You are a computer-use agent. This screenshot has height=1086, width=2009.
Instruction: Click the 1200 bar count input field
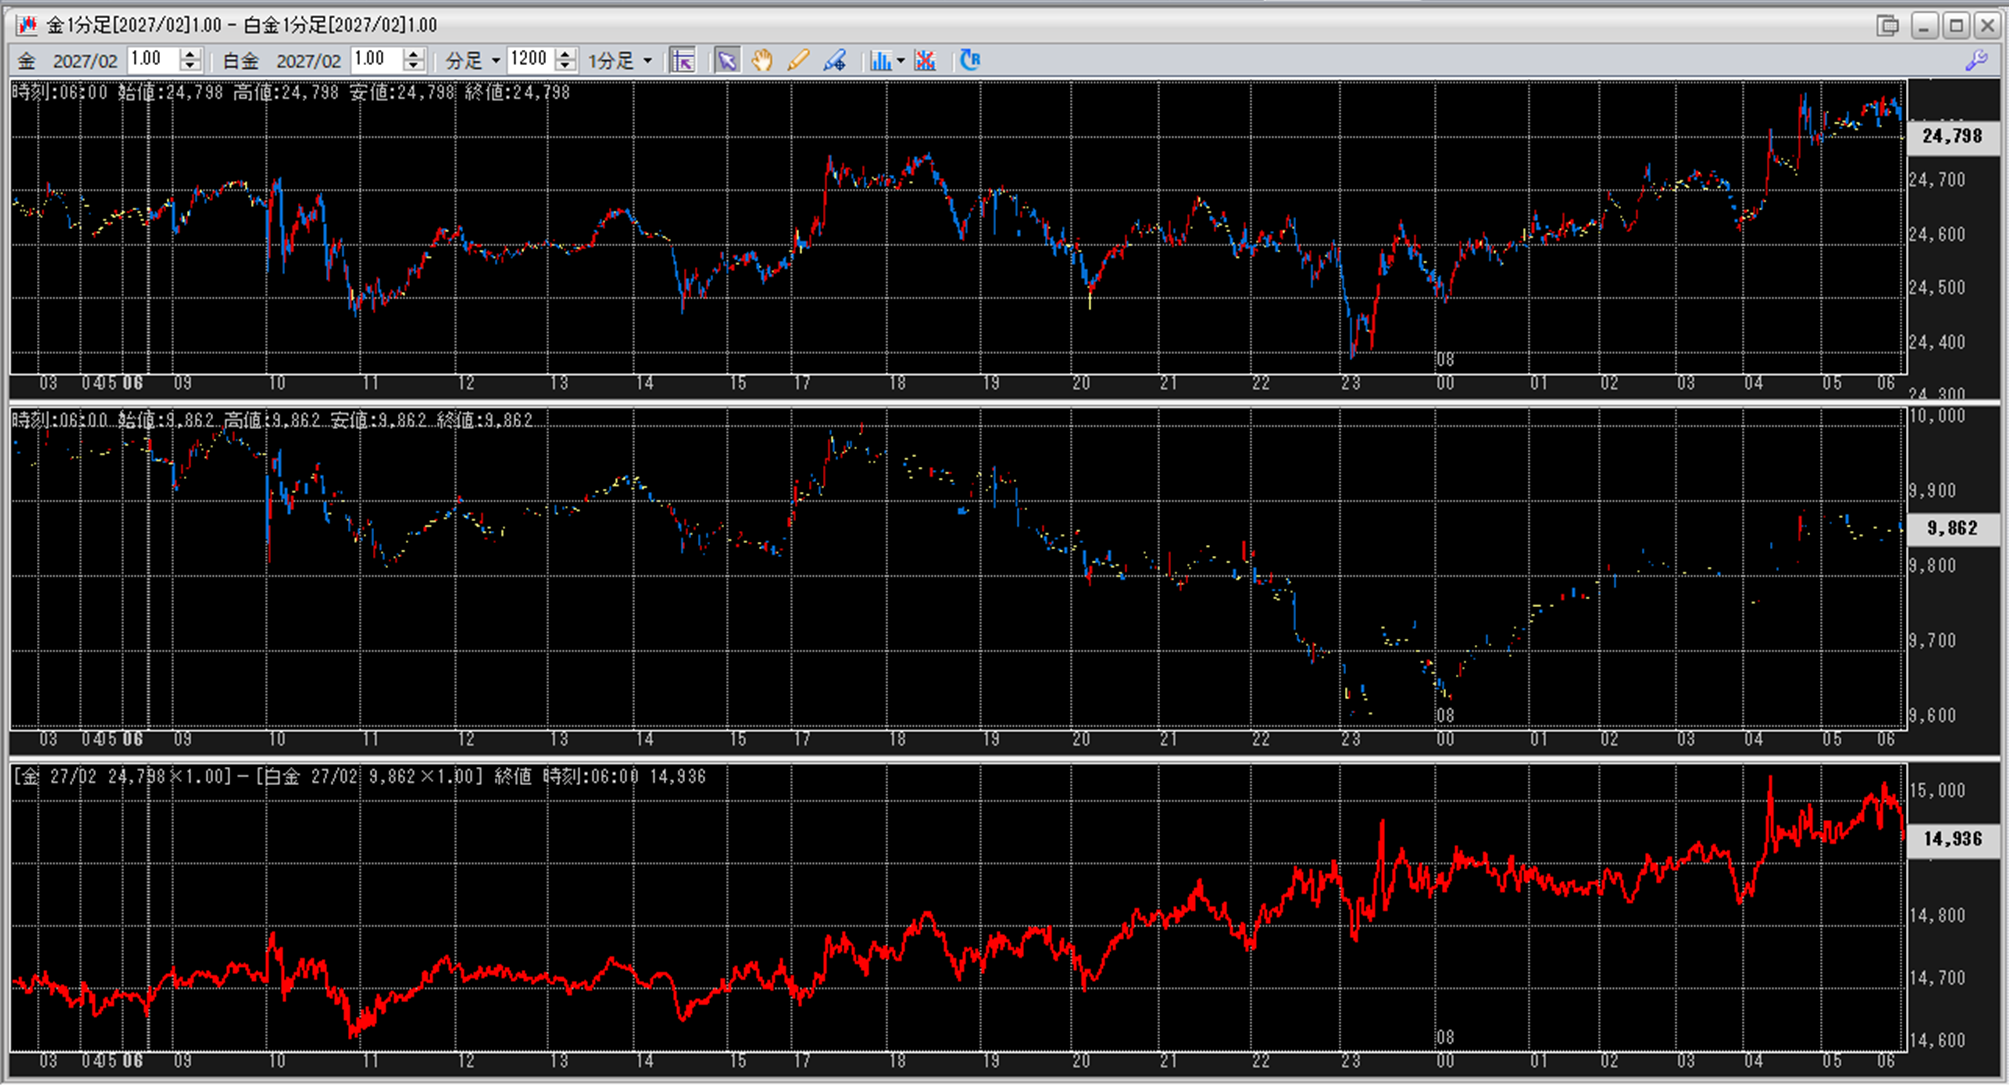click(x=530, y=60)
